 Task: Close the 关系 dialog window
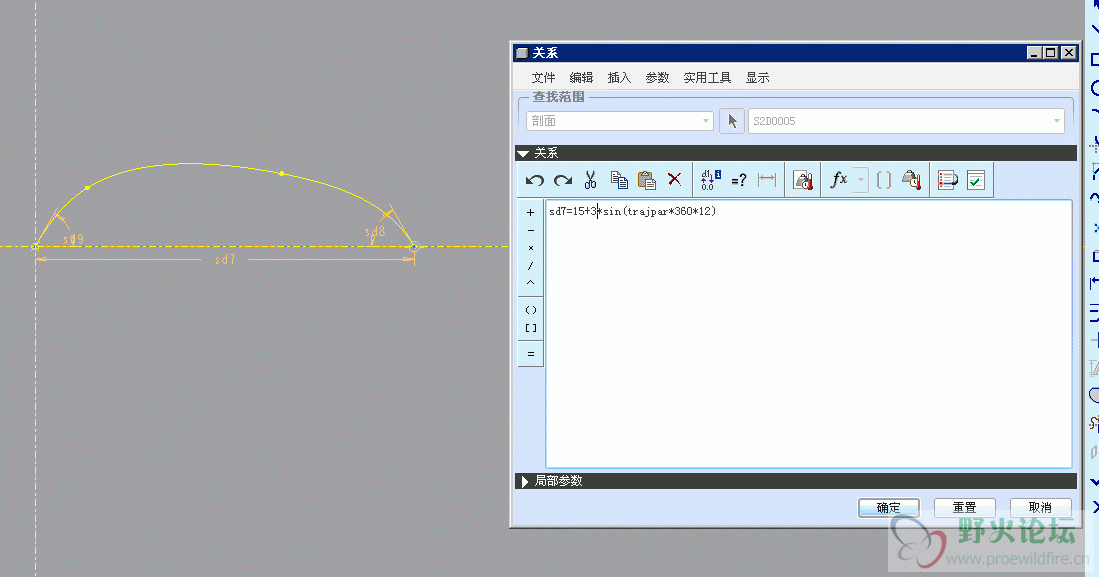click(1068, 53)
